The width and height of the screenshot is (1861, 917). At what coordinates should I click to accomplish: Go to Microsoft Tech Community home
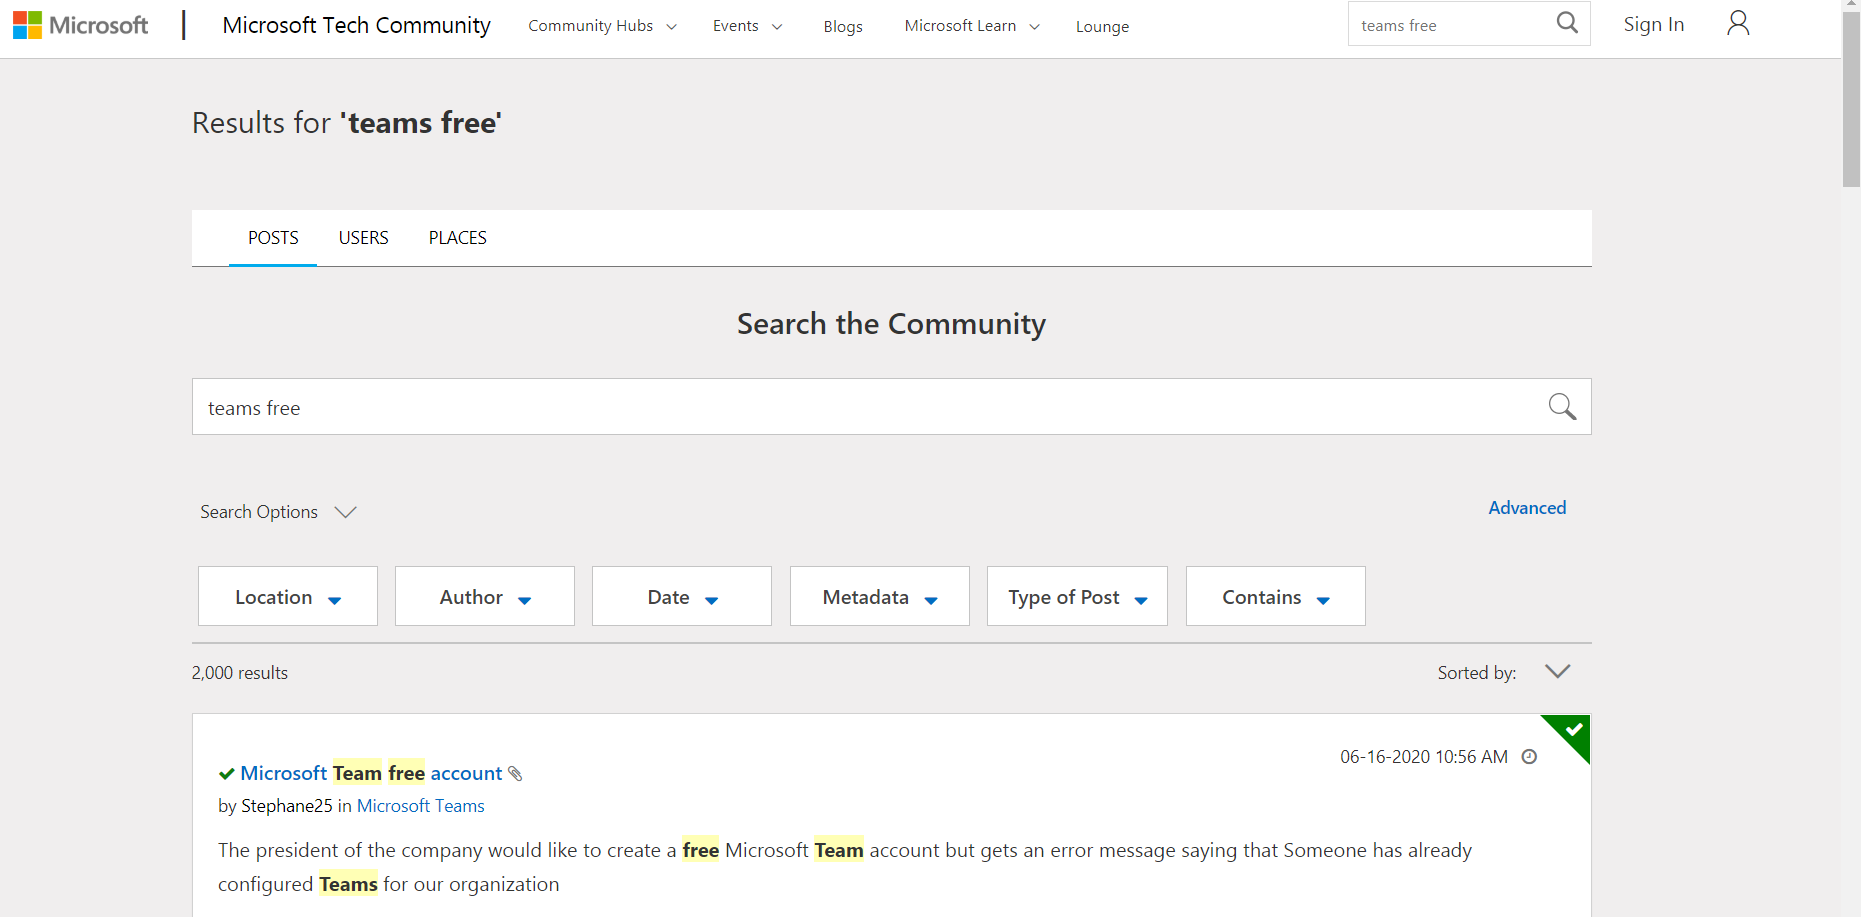[x=356, y=25]
